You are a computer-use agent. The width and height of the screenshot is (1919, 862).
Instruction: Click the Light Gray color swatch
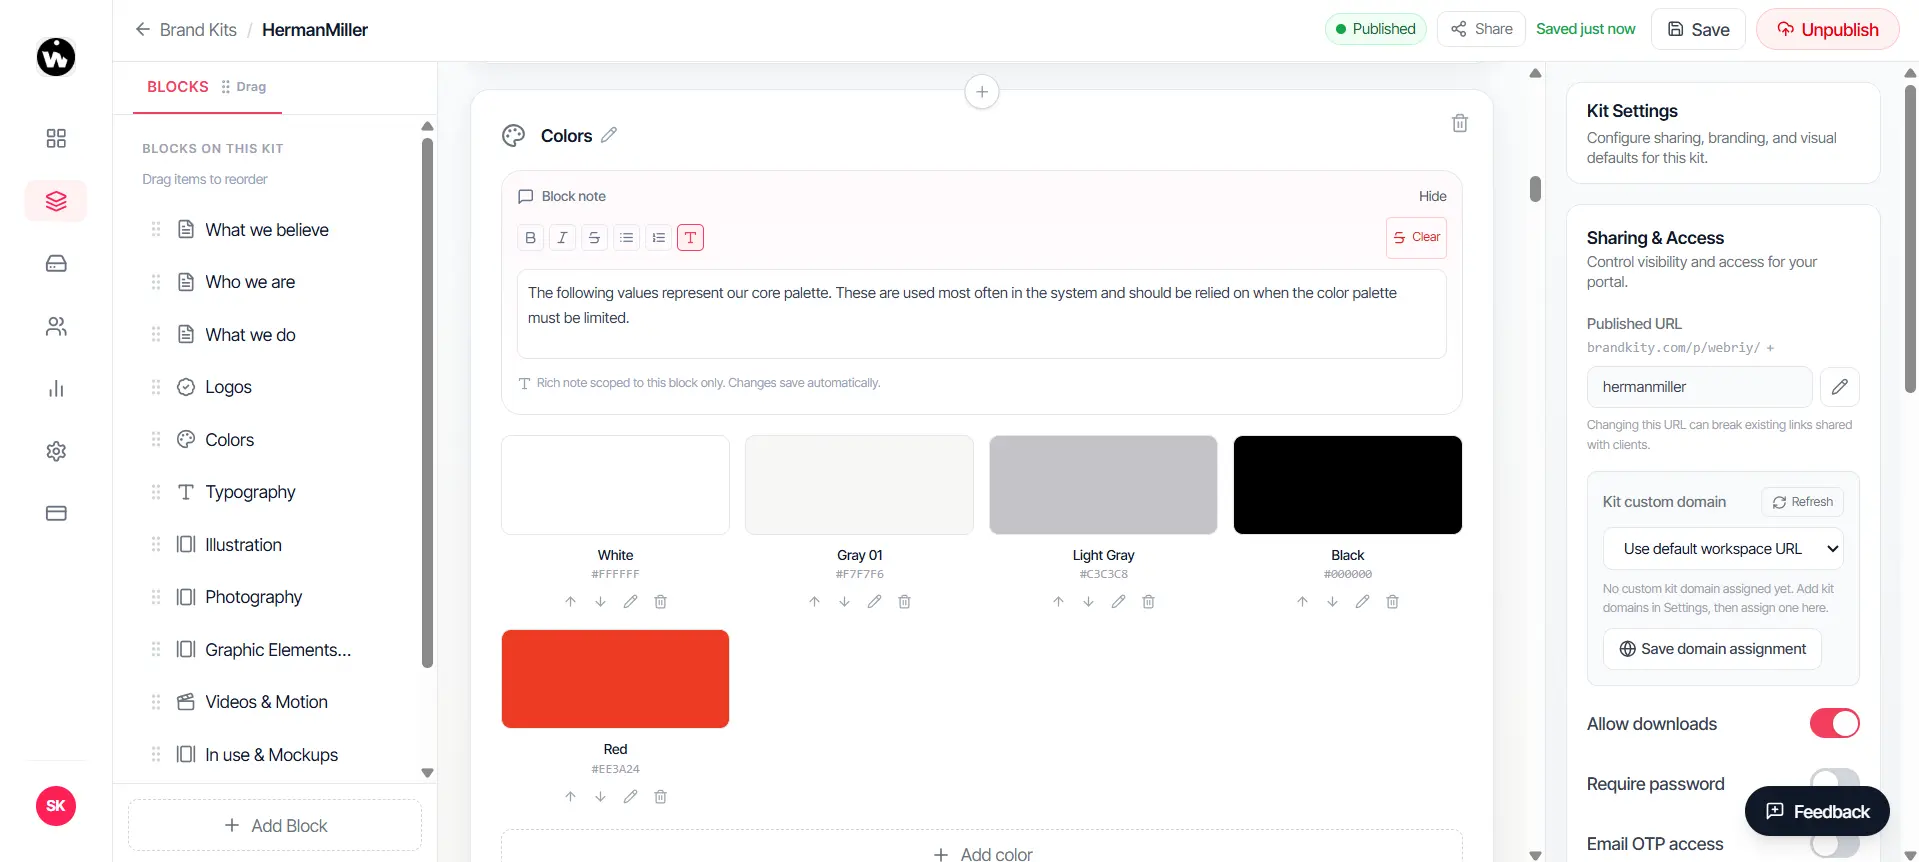point(1103,485)
